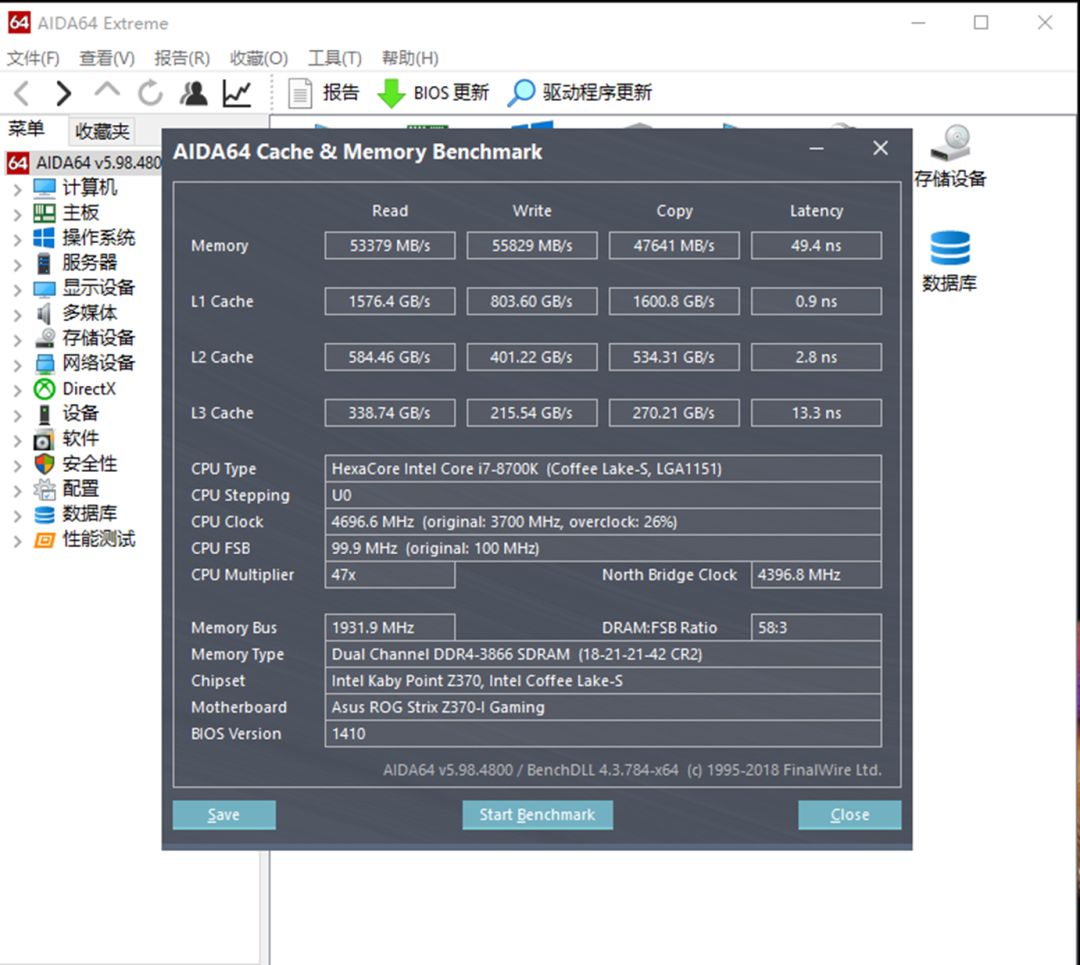
Task: Open the 收藏(O) menu
Action: pos(259,58)
